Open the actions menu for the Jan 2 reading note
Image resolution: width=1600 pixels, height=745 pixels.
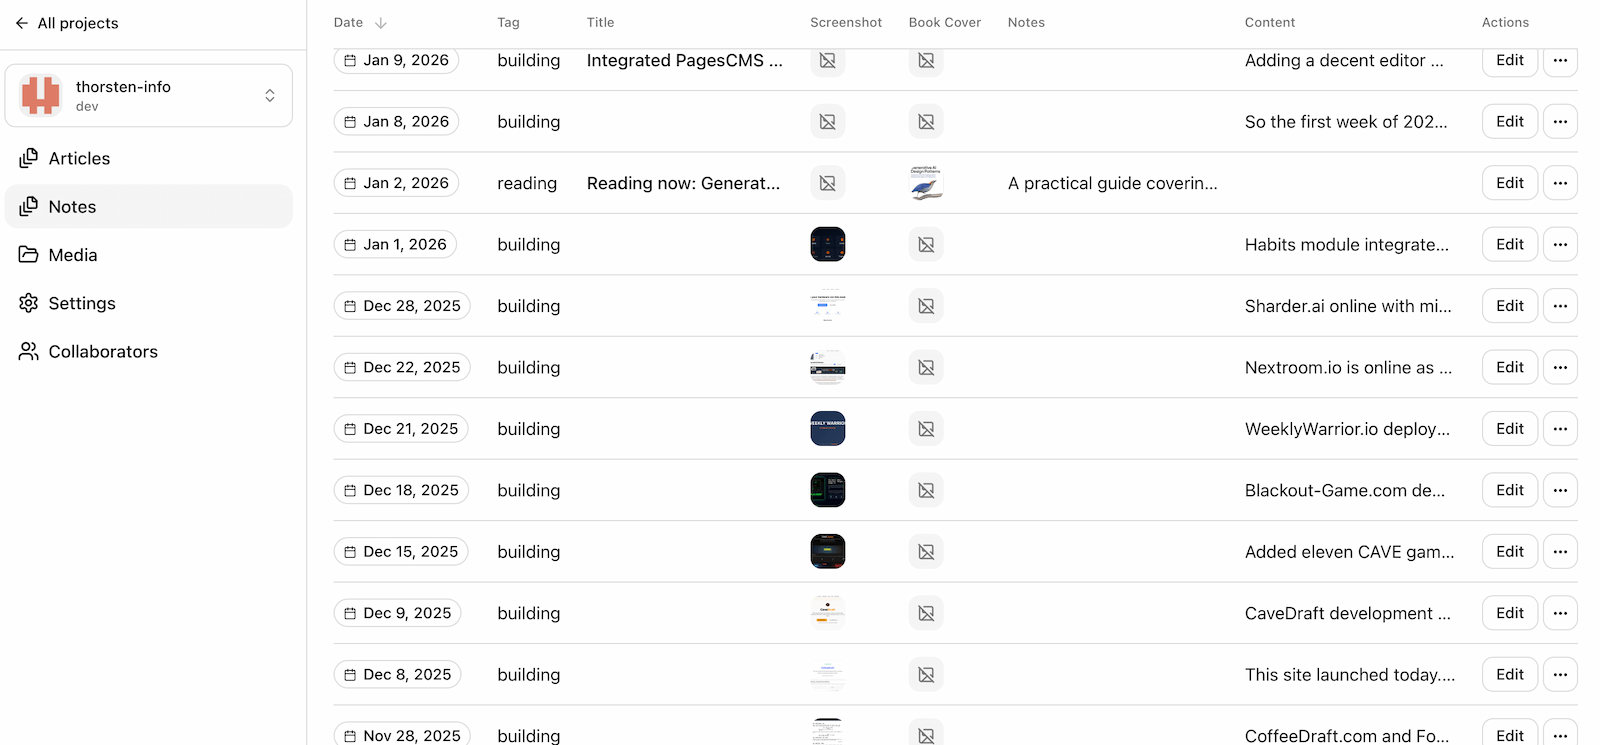coord(1560,183)
